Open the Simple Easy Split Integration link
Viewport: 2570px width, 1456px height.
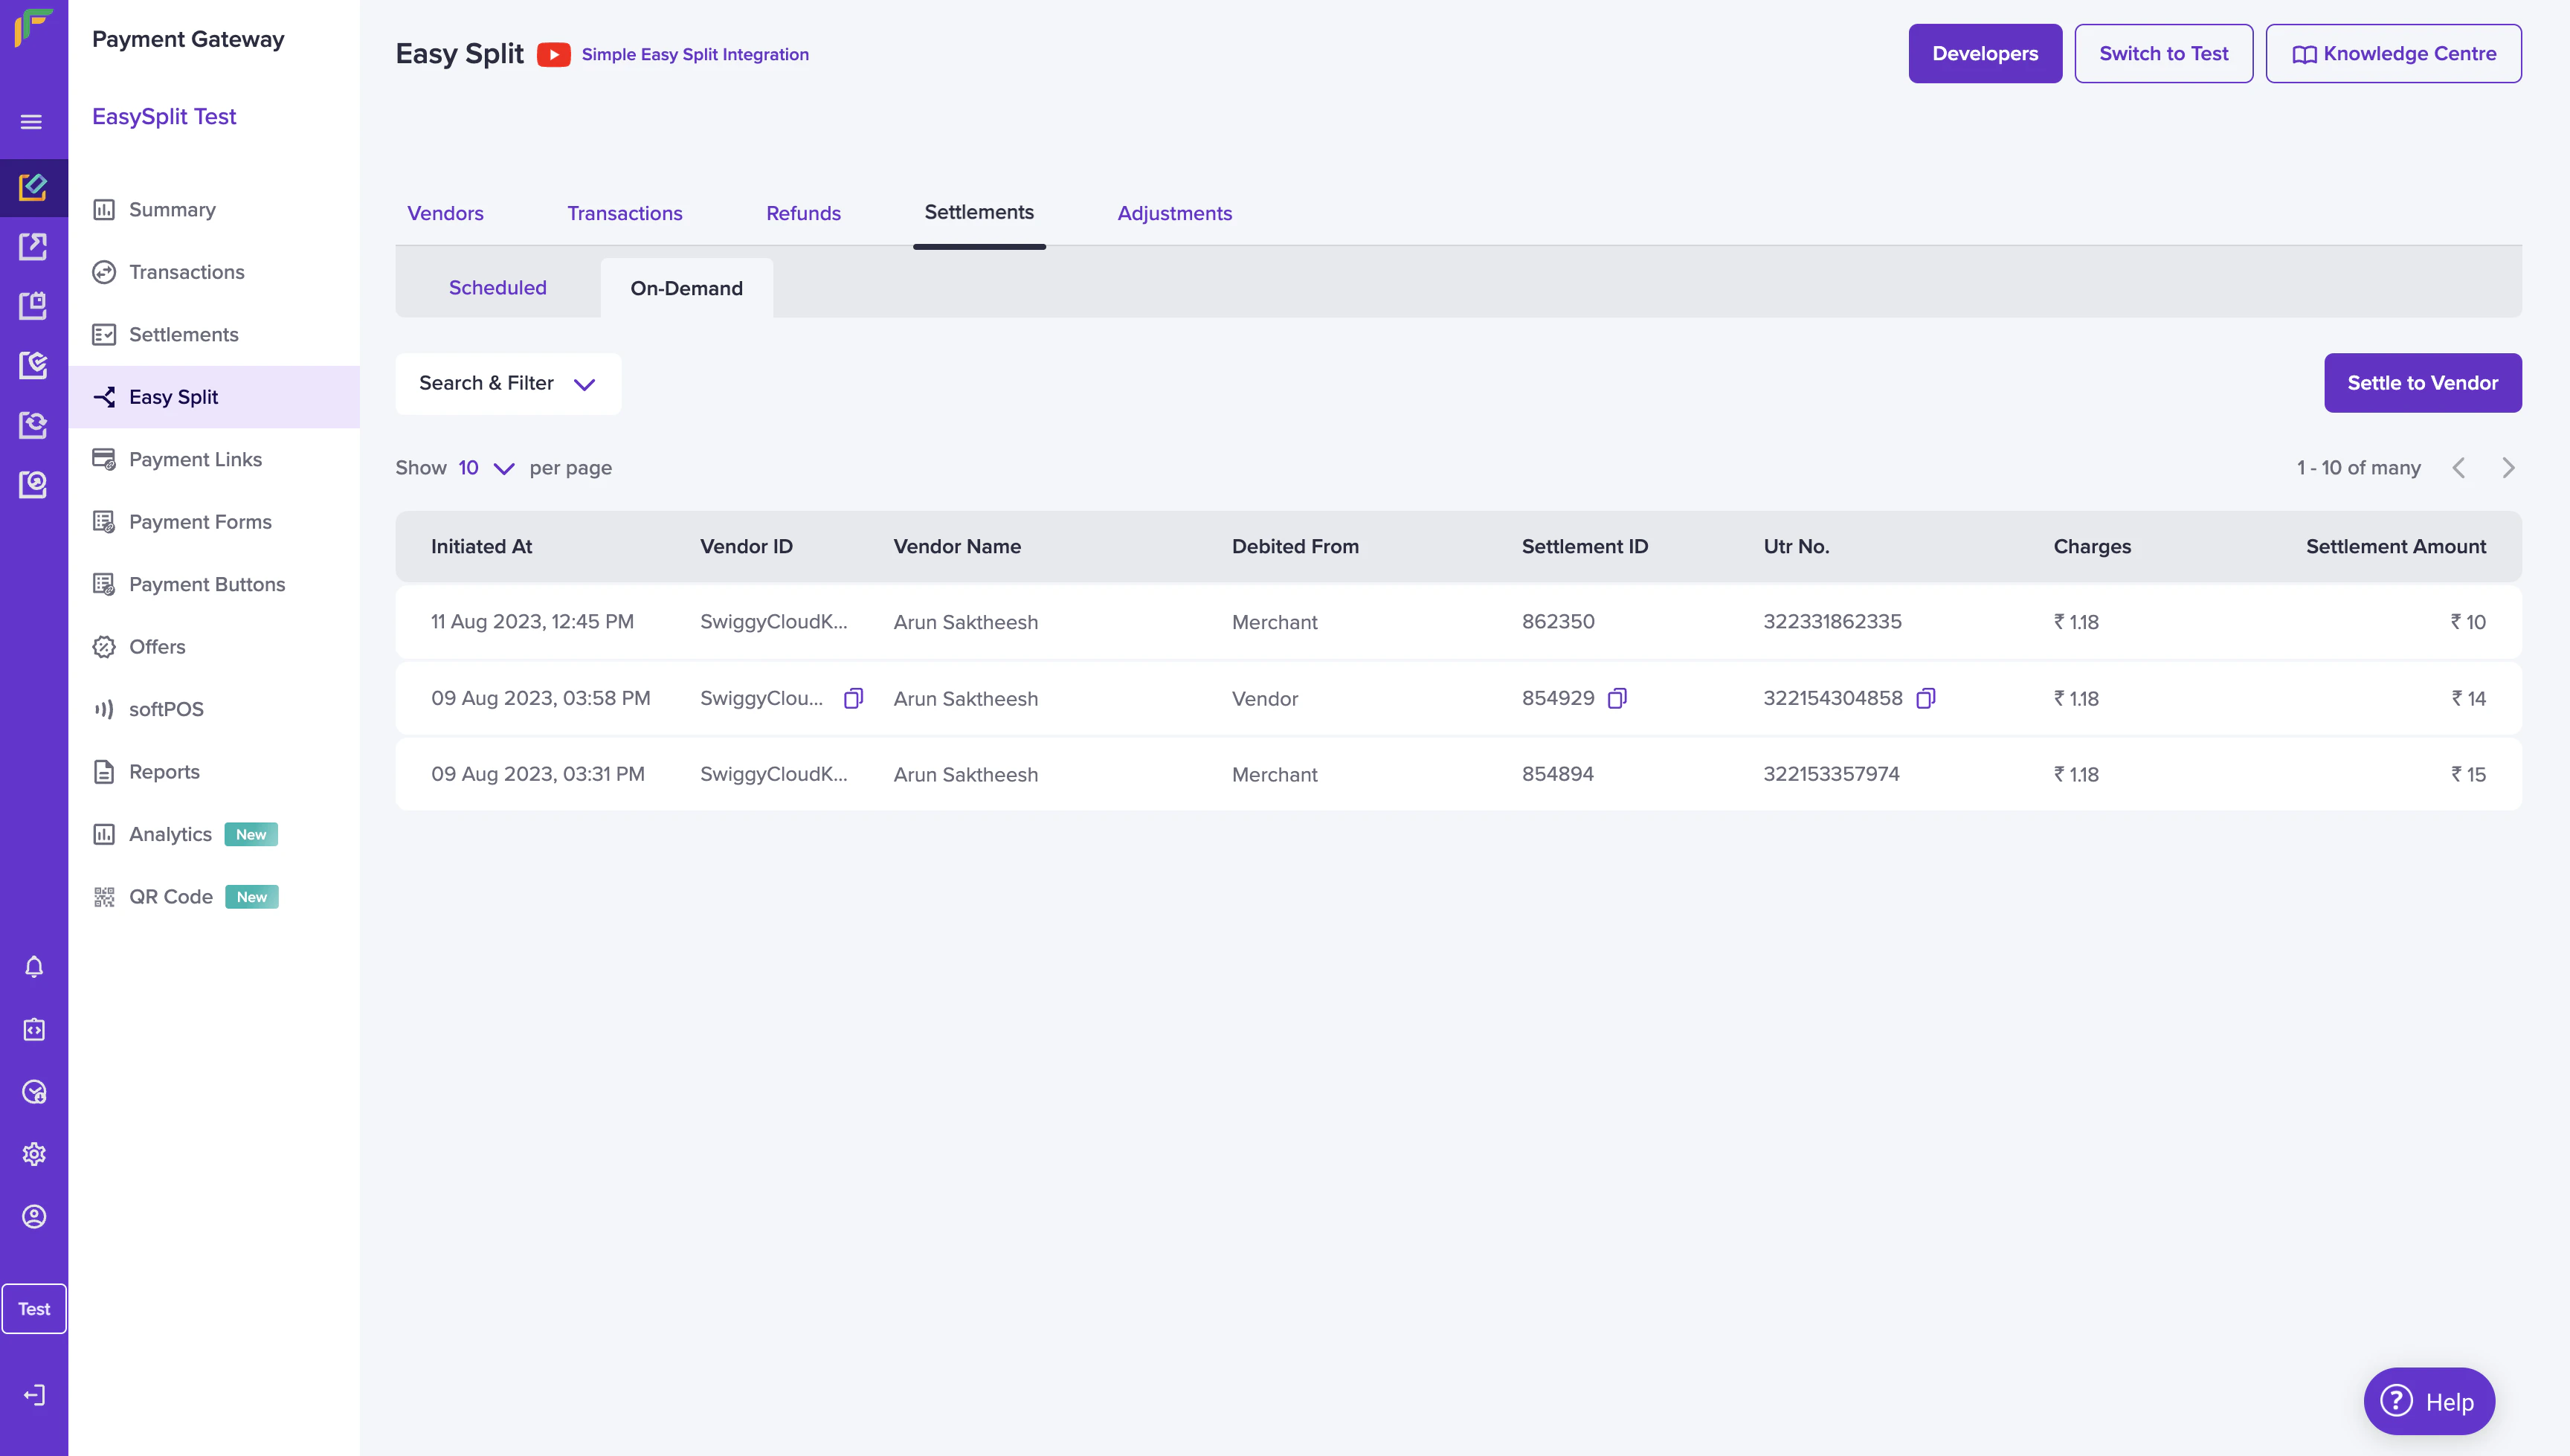(x=695, y=54)
